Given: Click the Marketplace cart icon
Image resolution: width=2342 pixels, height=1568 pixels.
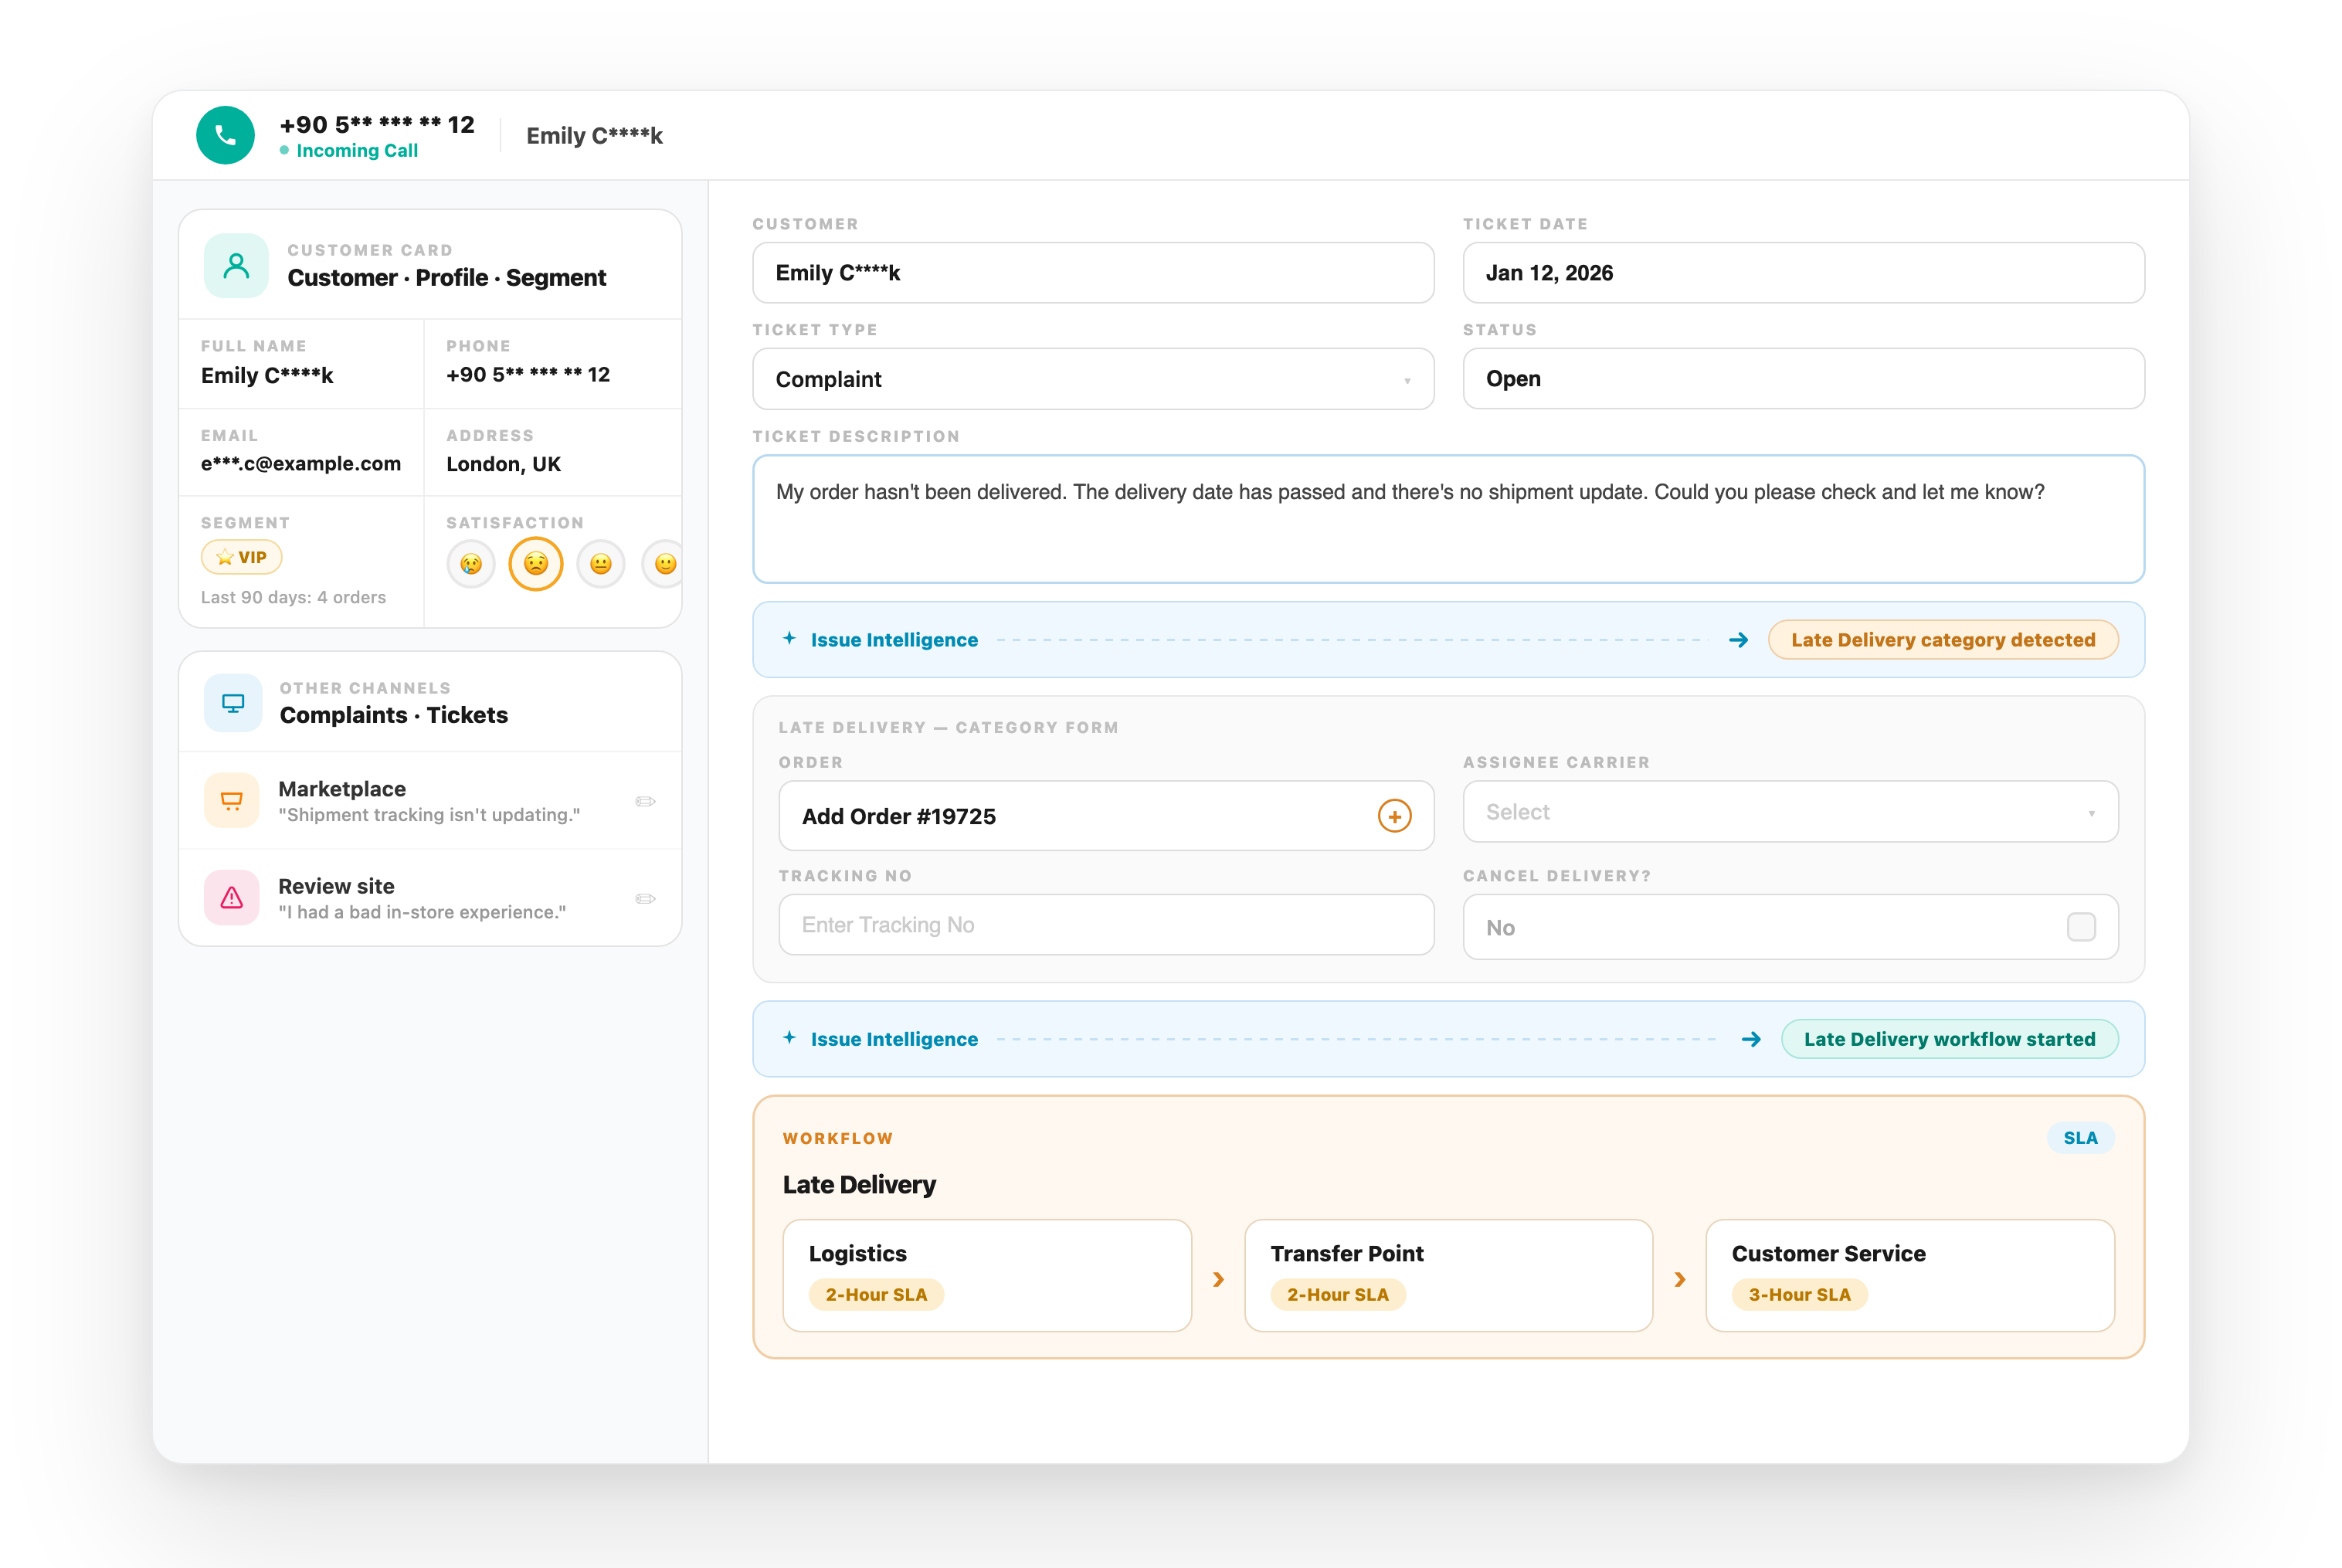Looking at the screenshot, I should pyautogui.click(x=232, y=800).
